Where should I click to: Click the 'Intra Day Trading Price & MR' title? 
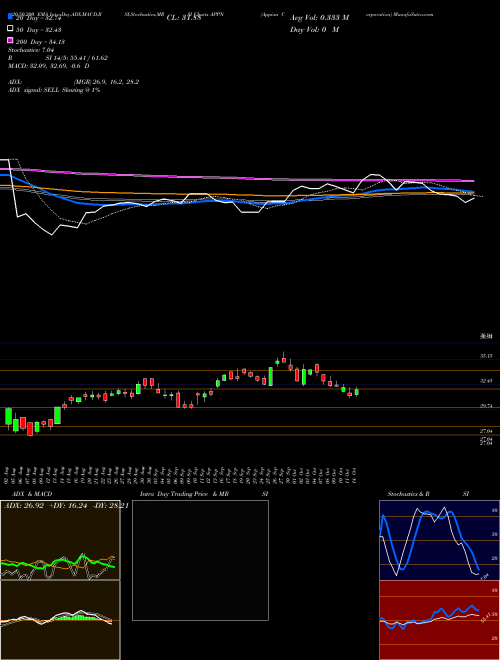[184, 494]
